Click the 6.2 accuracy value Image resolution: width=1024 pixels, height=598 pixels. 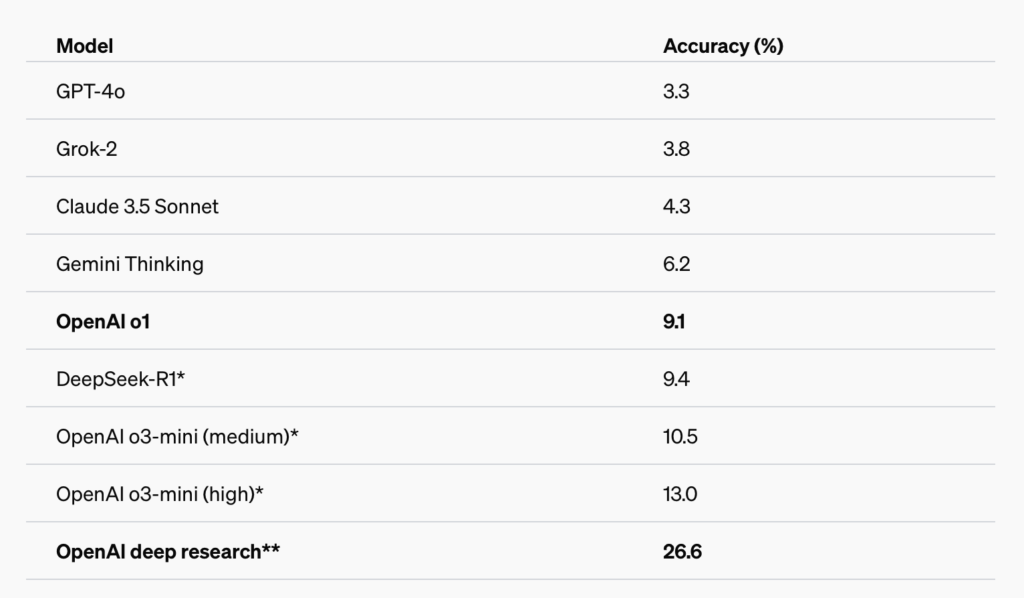[x=676, y=264]
